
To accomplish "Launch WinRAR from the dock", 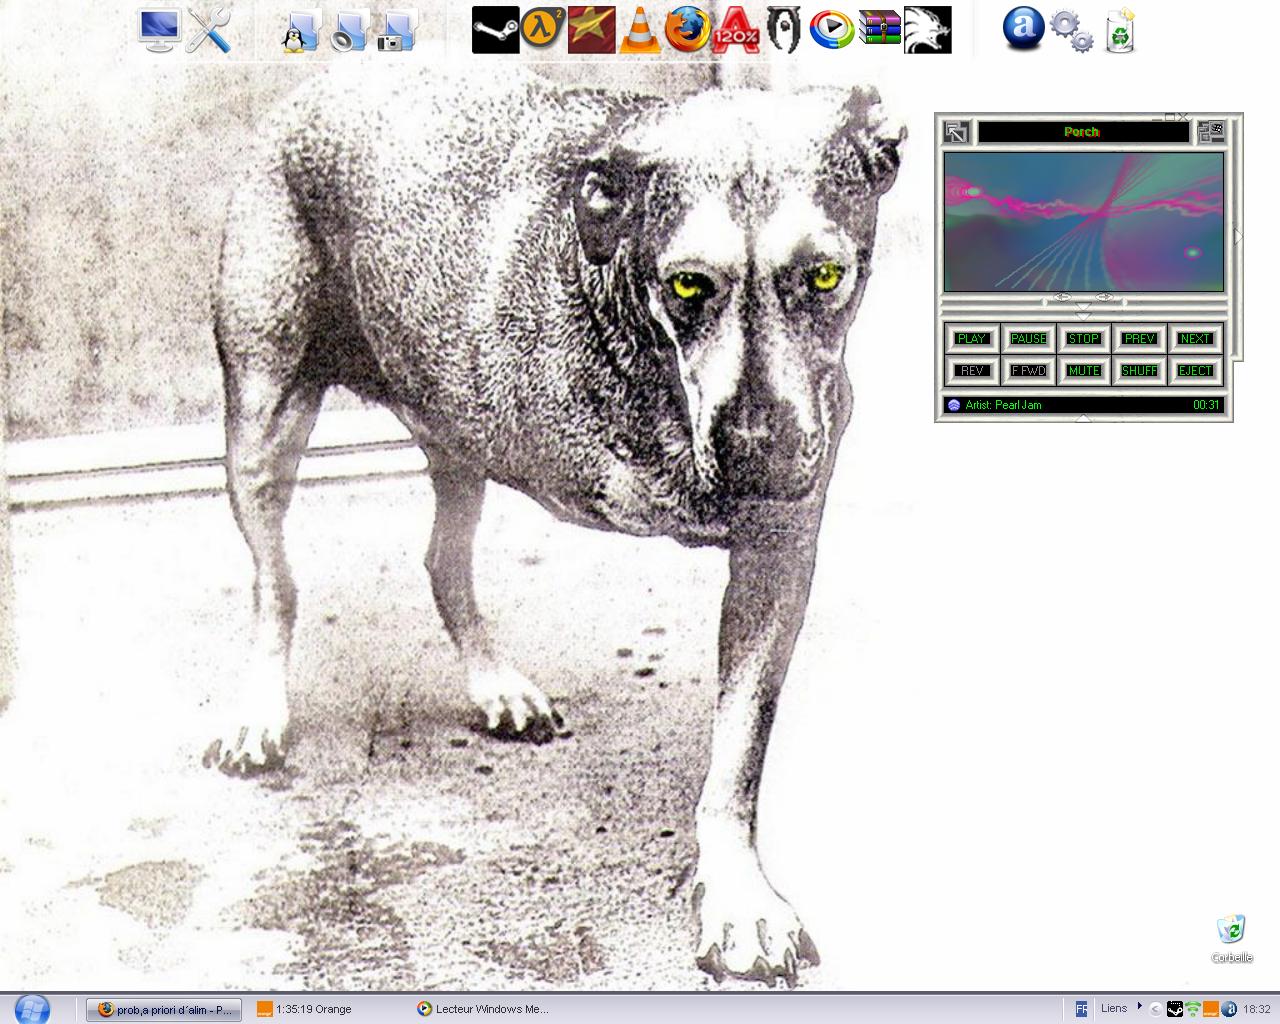I will 879,30.
